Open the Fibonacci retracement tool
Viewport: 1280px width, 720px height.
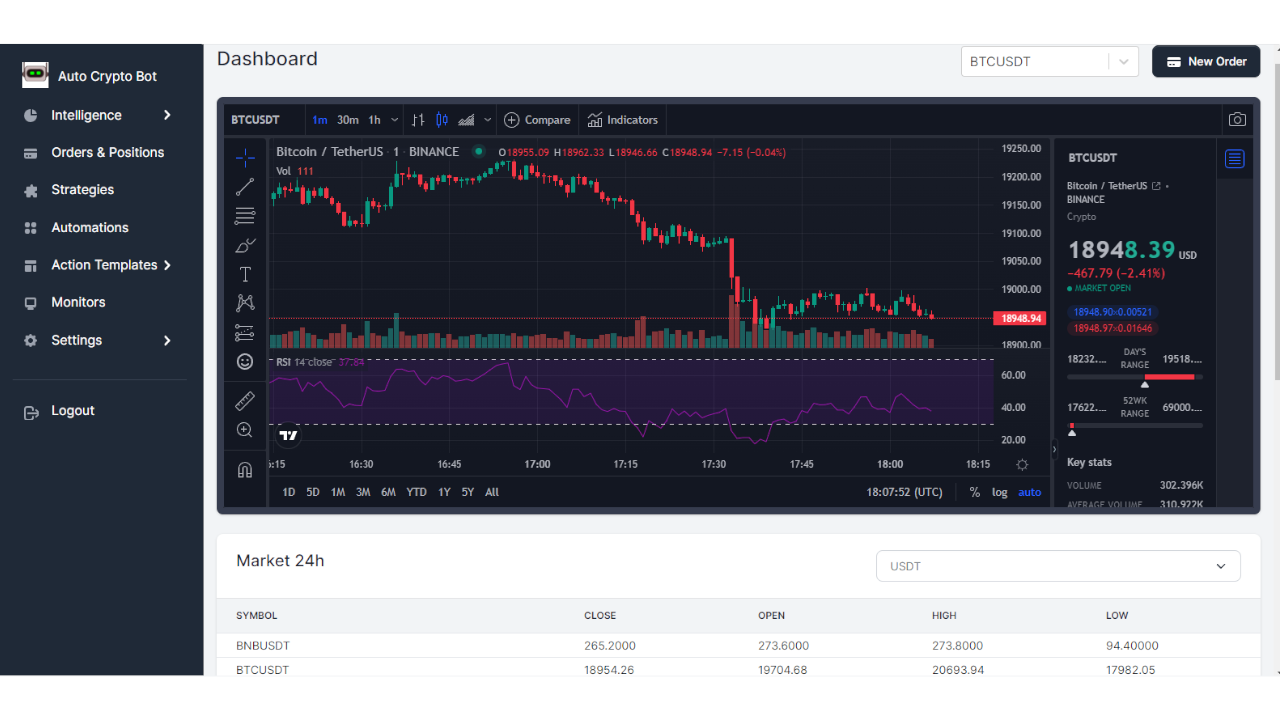pos(245,216)
